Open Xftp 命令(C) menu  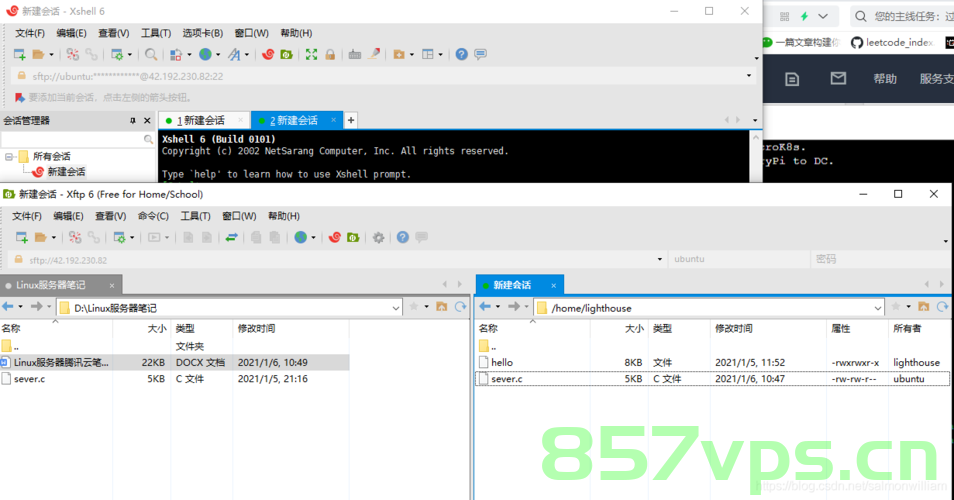click(153, 216)
